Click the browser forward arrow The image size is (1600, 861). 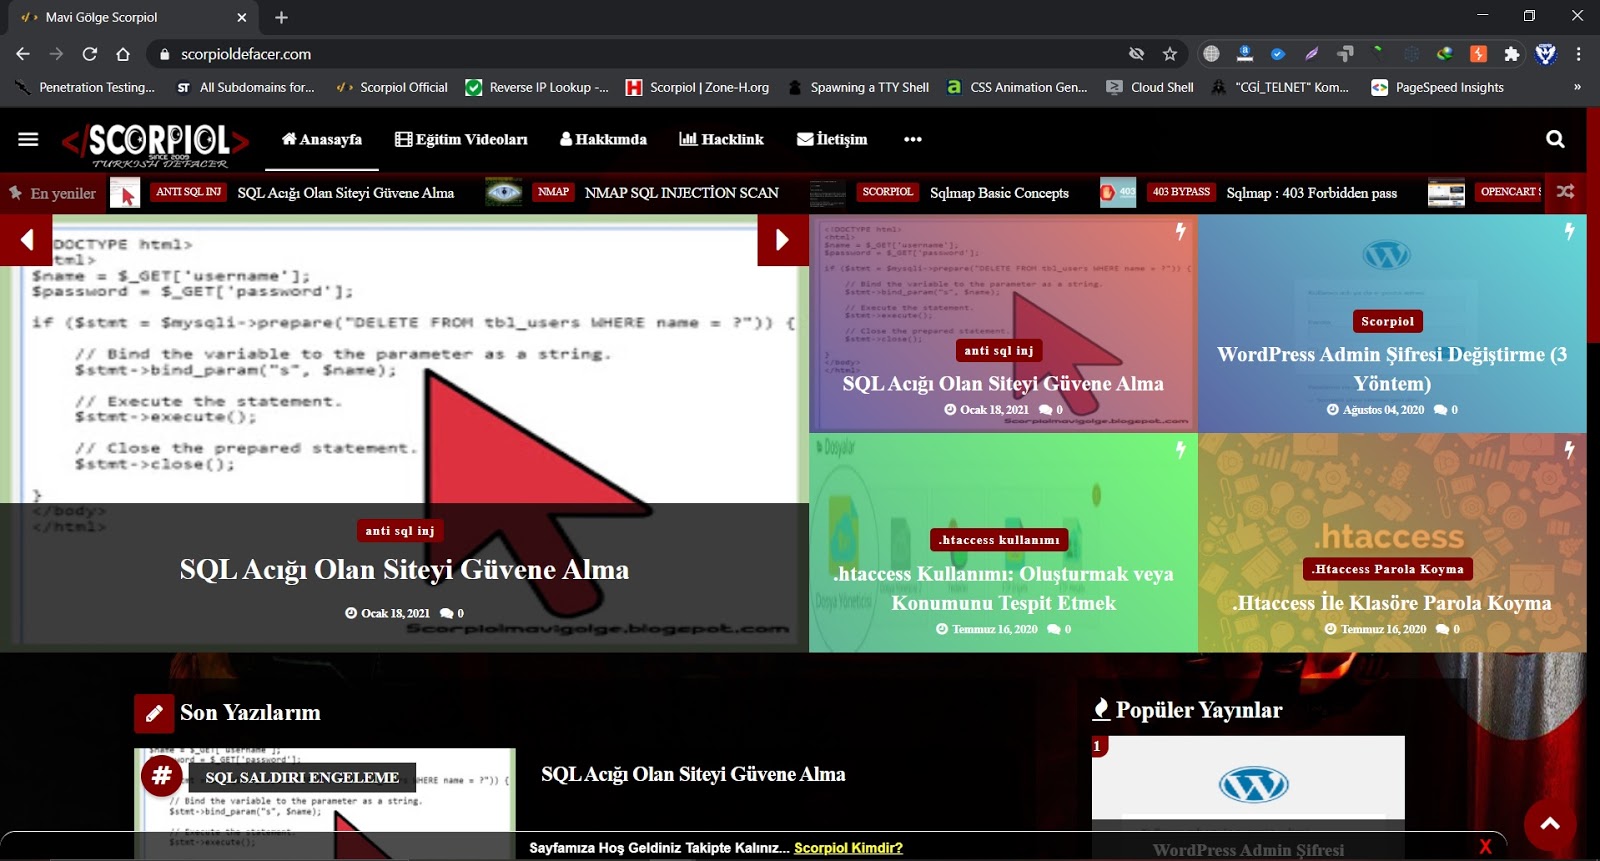pyautogui.click(x=56, y=54)
